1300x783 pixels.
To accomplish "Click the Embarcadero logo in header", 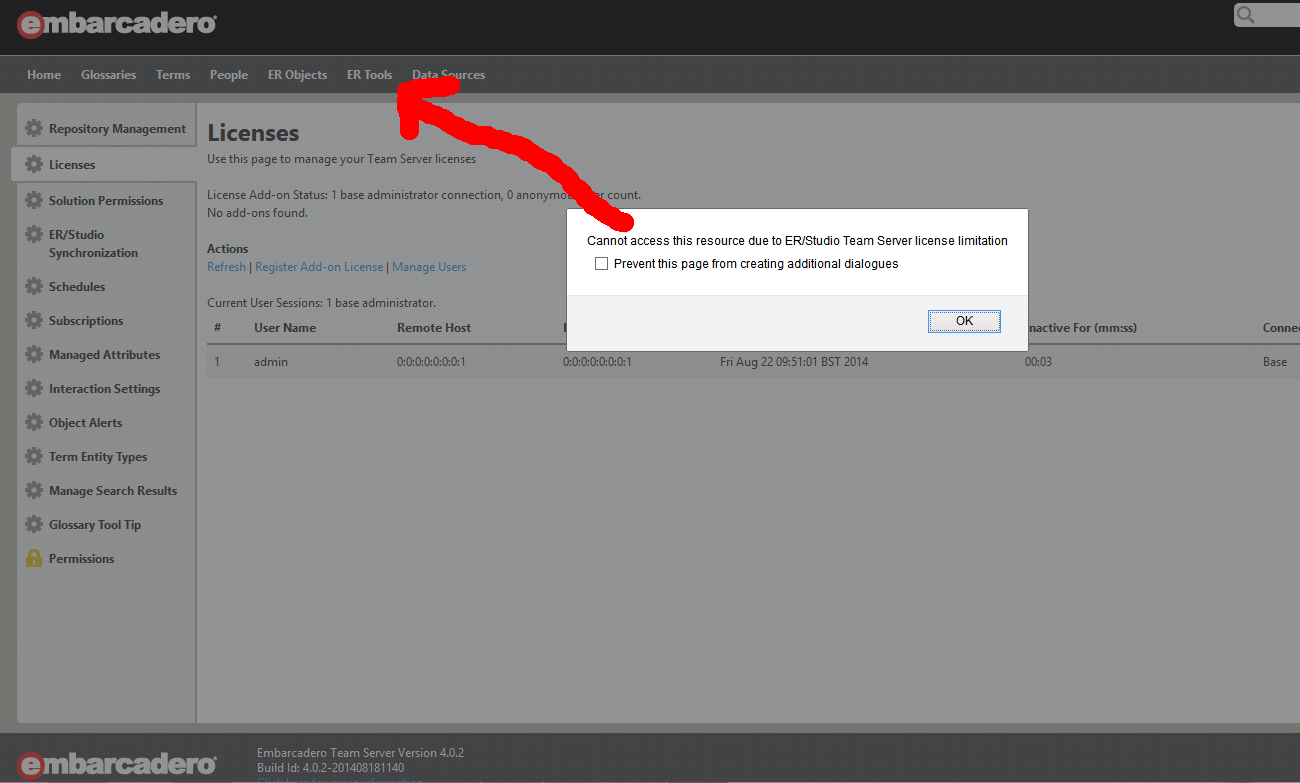I will tap(117, 23).
